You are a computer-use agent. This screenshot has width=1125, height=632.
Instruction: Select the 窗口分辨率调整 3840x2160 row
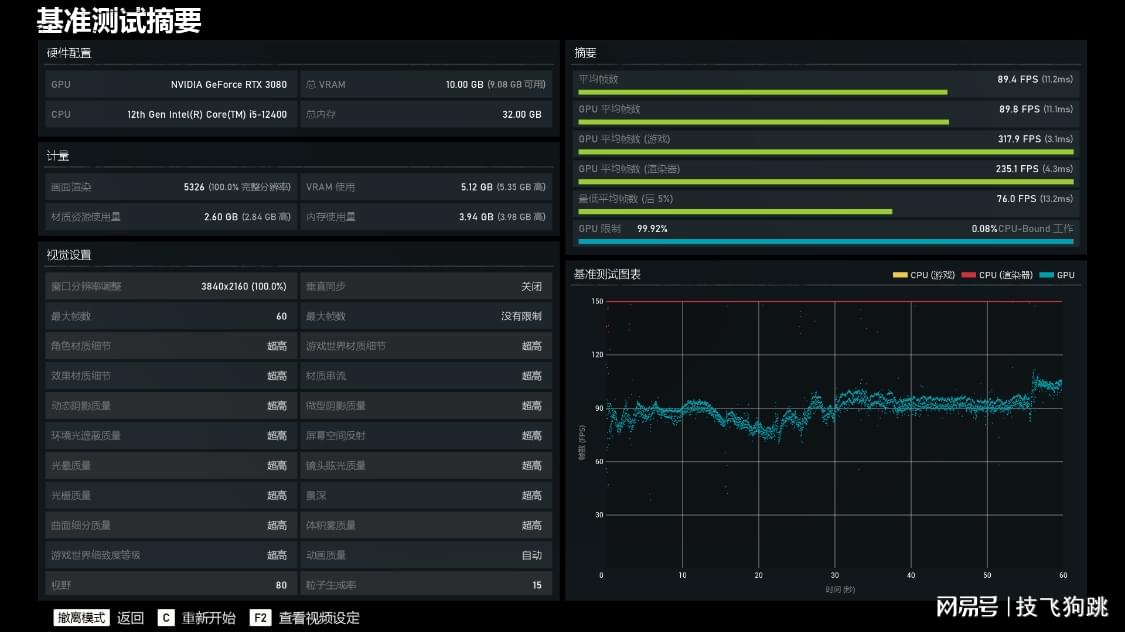pyautogui.click(x=171, y=286)
